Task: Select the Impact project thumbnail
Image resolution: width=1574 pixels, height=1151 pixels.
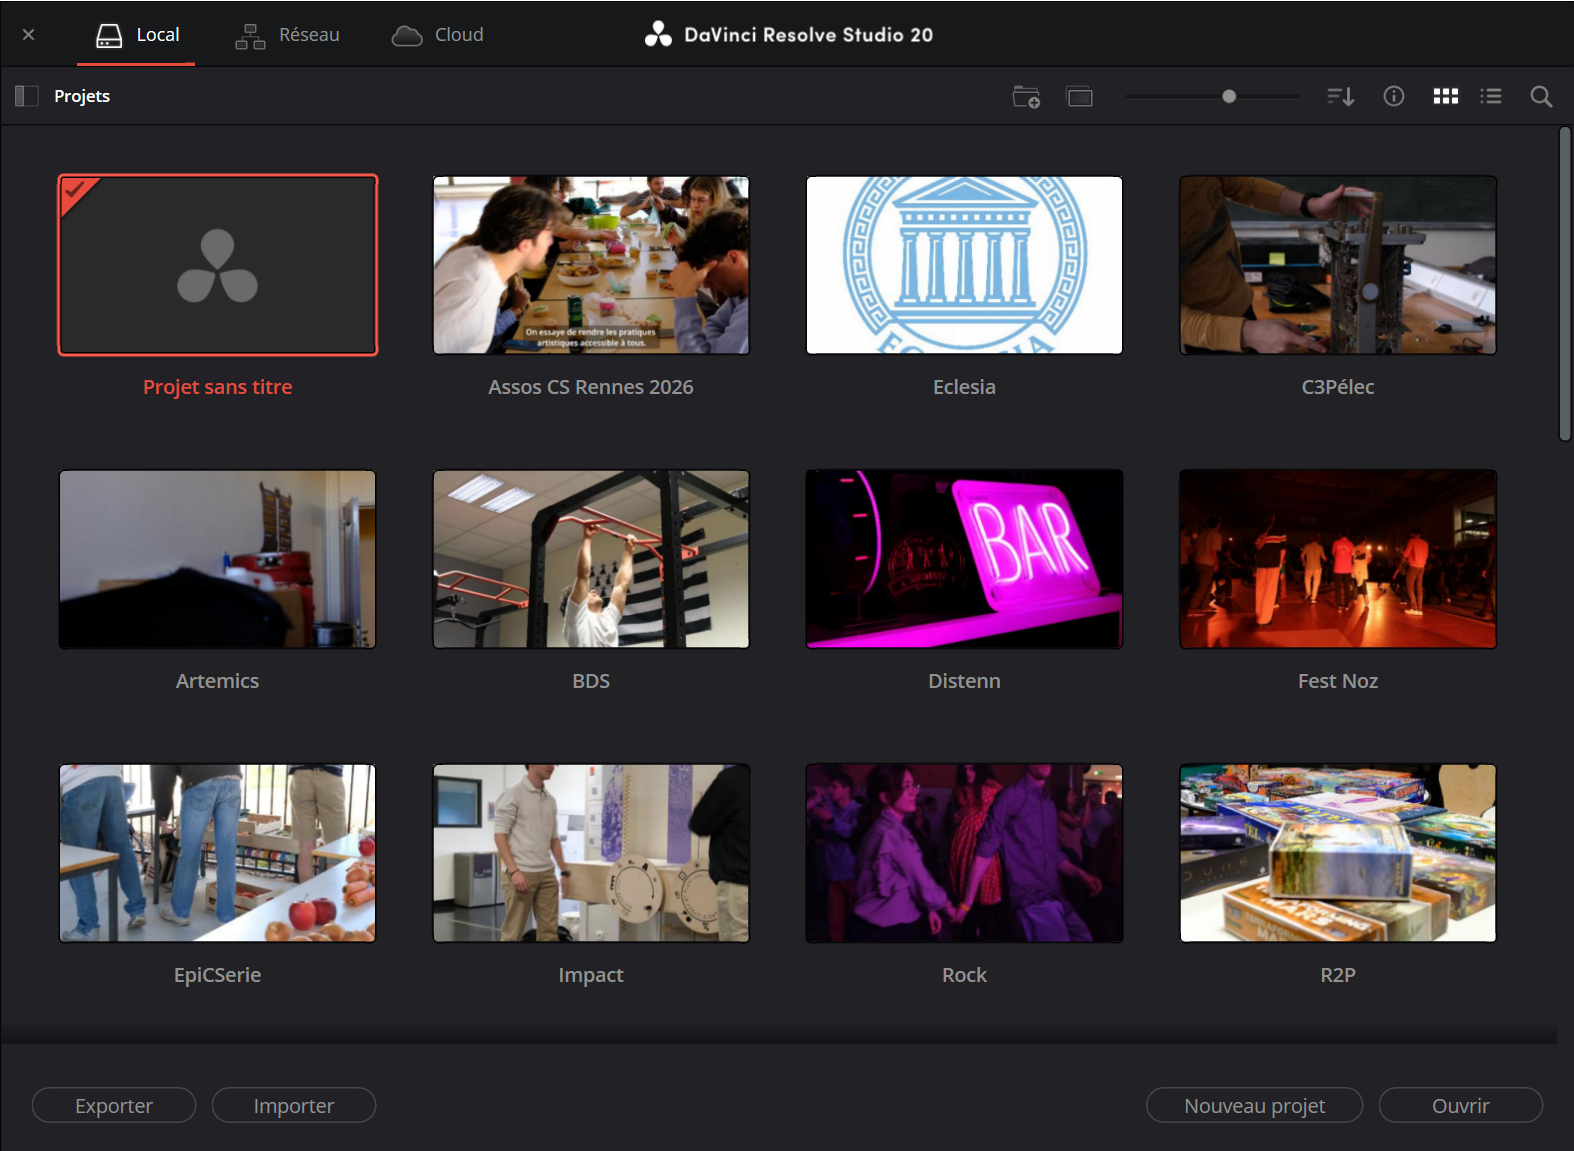Action: [591, 853]
